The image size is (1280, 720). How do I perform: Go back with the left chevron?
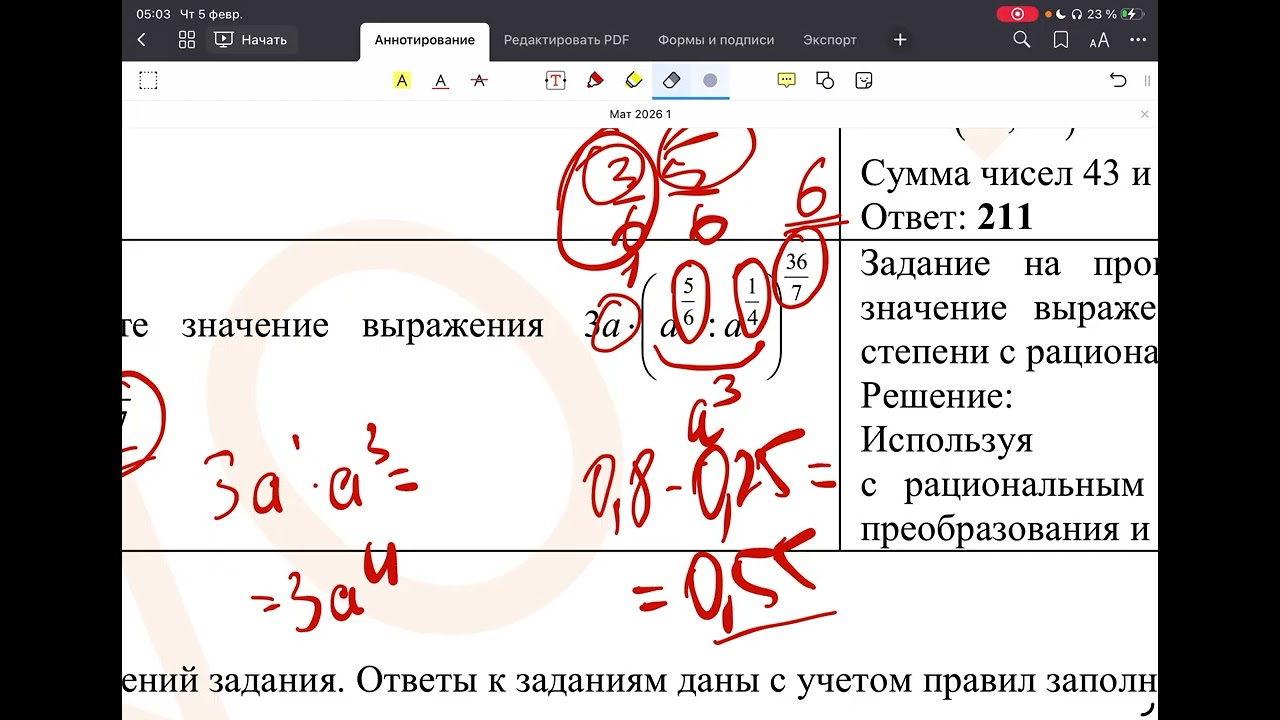(x=141, y=40)
